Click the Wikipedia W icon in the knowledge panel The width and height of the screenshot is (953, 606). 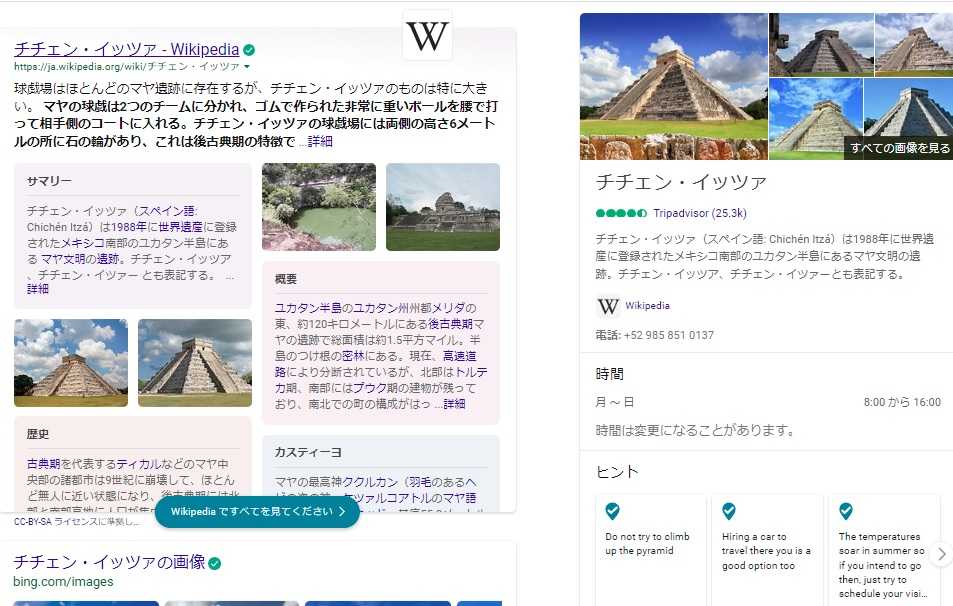(x=608, y=306)
